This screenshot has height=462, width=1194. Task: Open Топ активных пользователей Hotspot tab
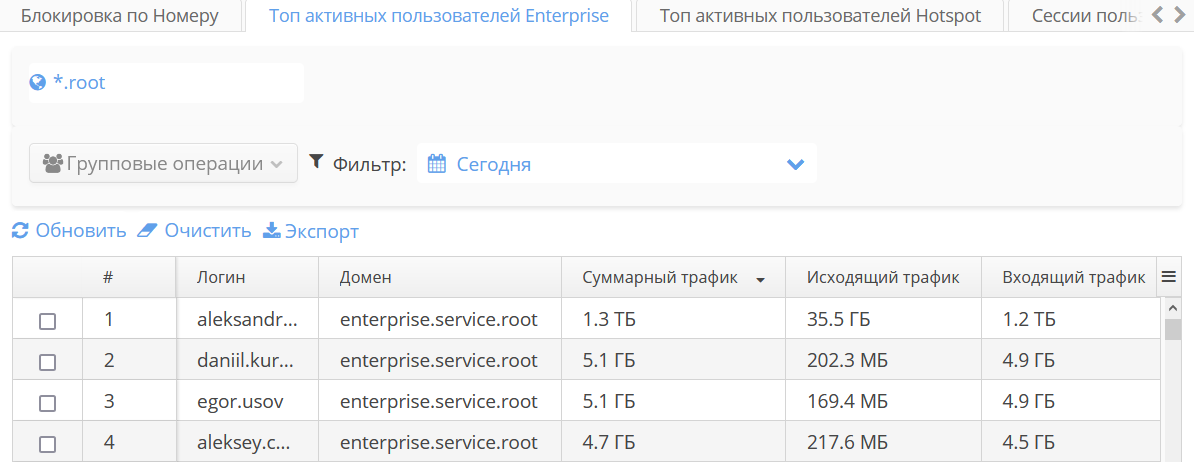pyautogui.click(x=820, y=16)
